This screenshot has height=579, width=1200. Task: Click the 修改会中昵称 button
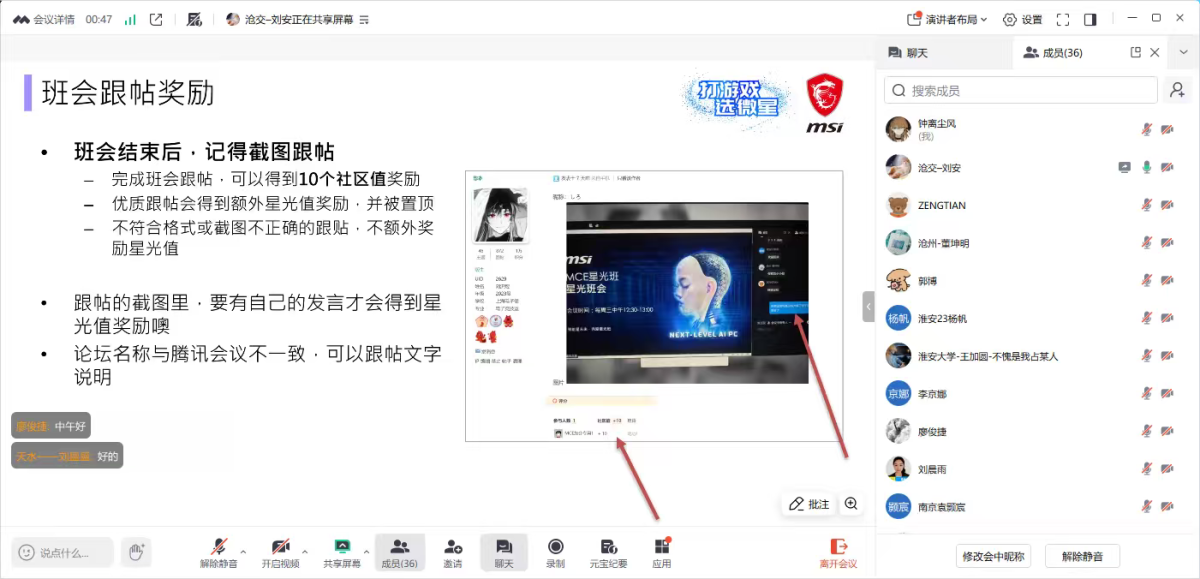click(992, 556)
